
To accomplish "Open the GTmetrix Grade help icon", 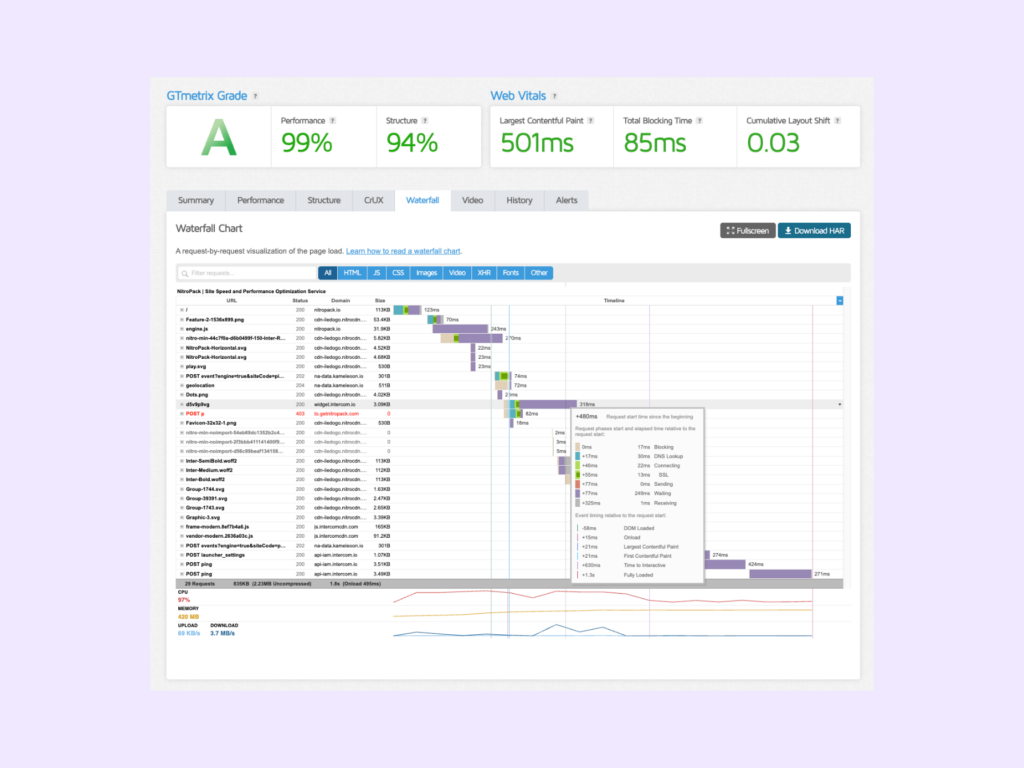I will click(x=255, y=96).
